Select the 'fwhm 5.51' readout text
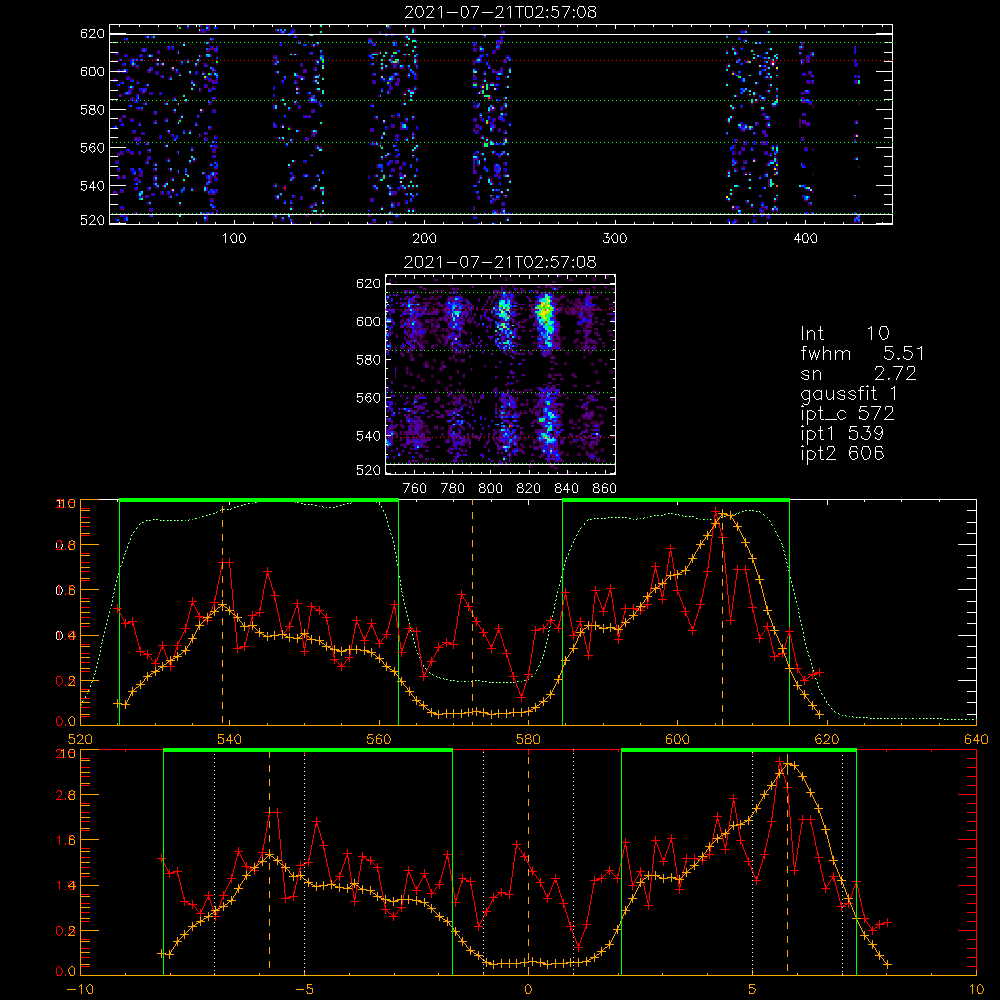 point(862,353)
